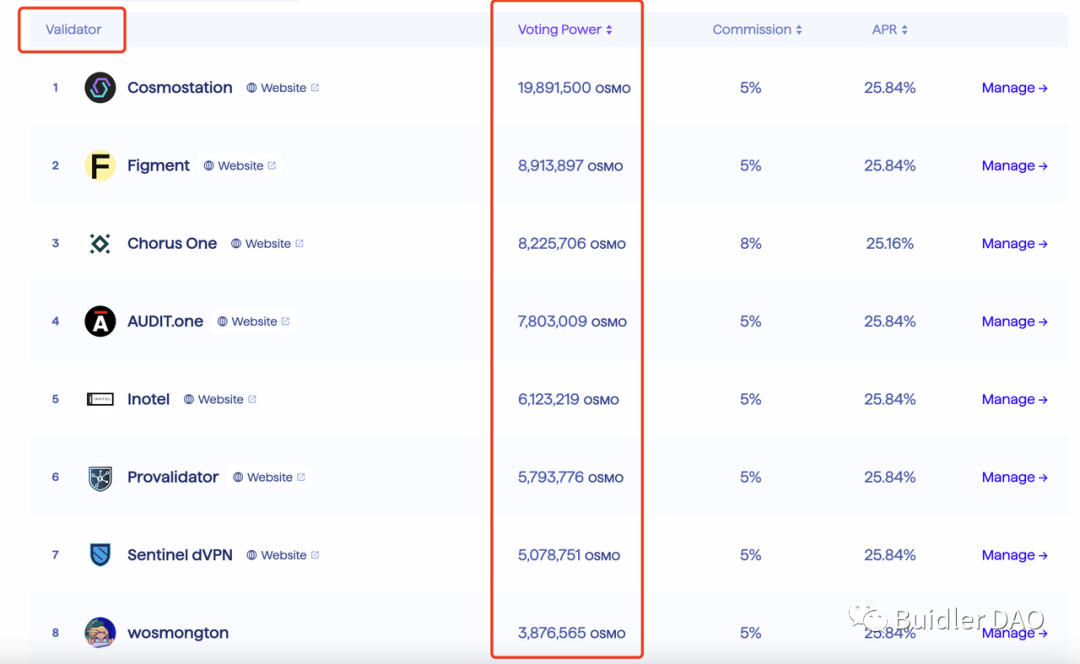
Task: Click Cosmostation 5% commission value
Action: 750,87
